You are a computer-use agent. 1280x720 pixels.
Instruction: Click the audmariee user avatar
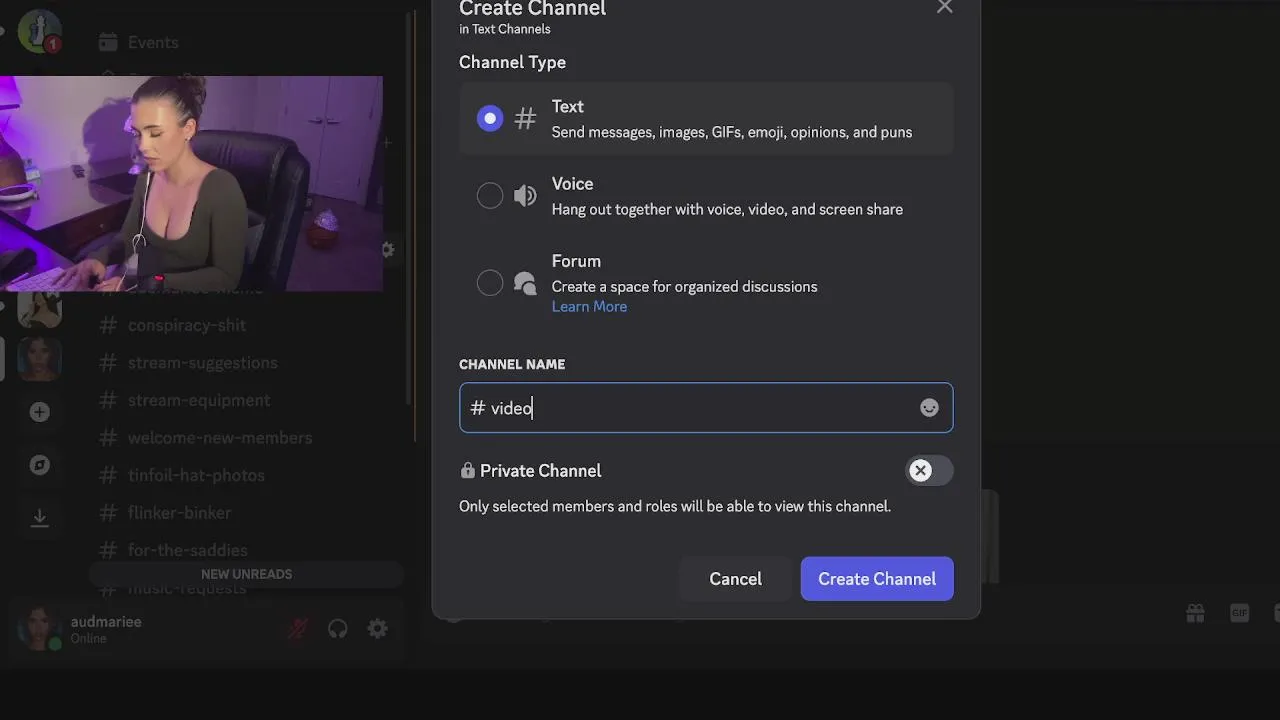[40, 629]
